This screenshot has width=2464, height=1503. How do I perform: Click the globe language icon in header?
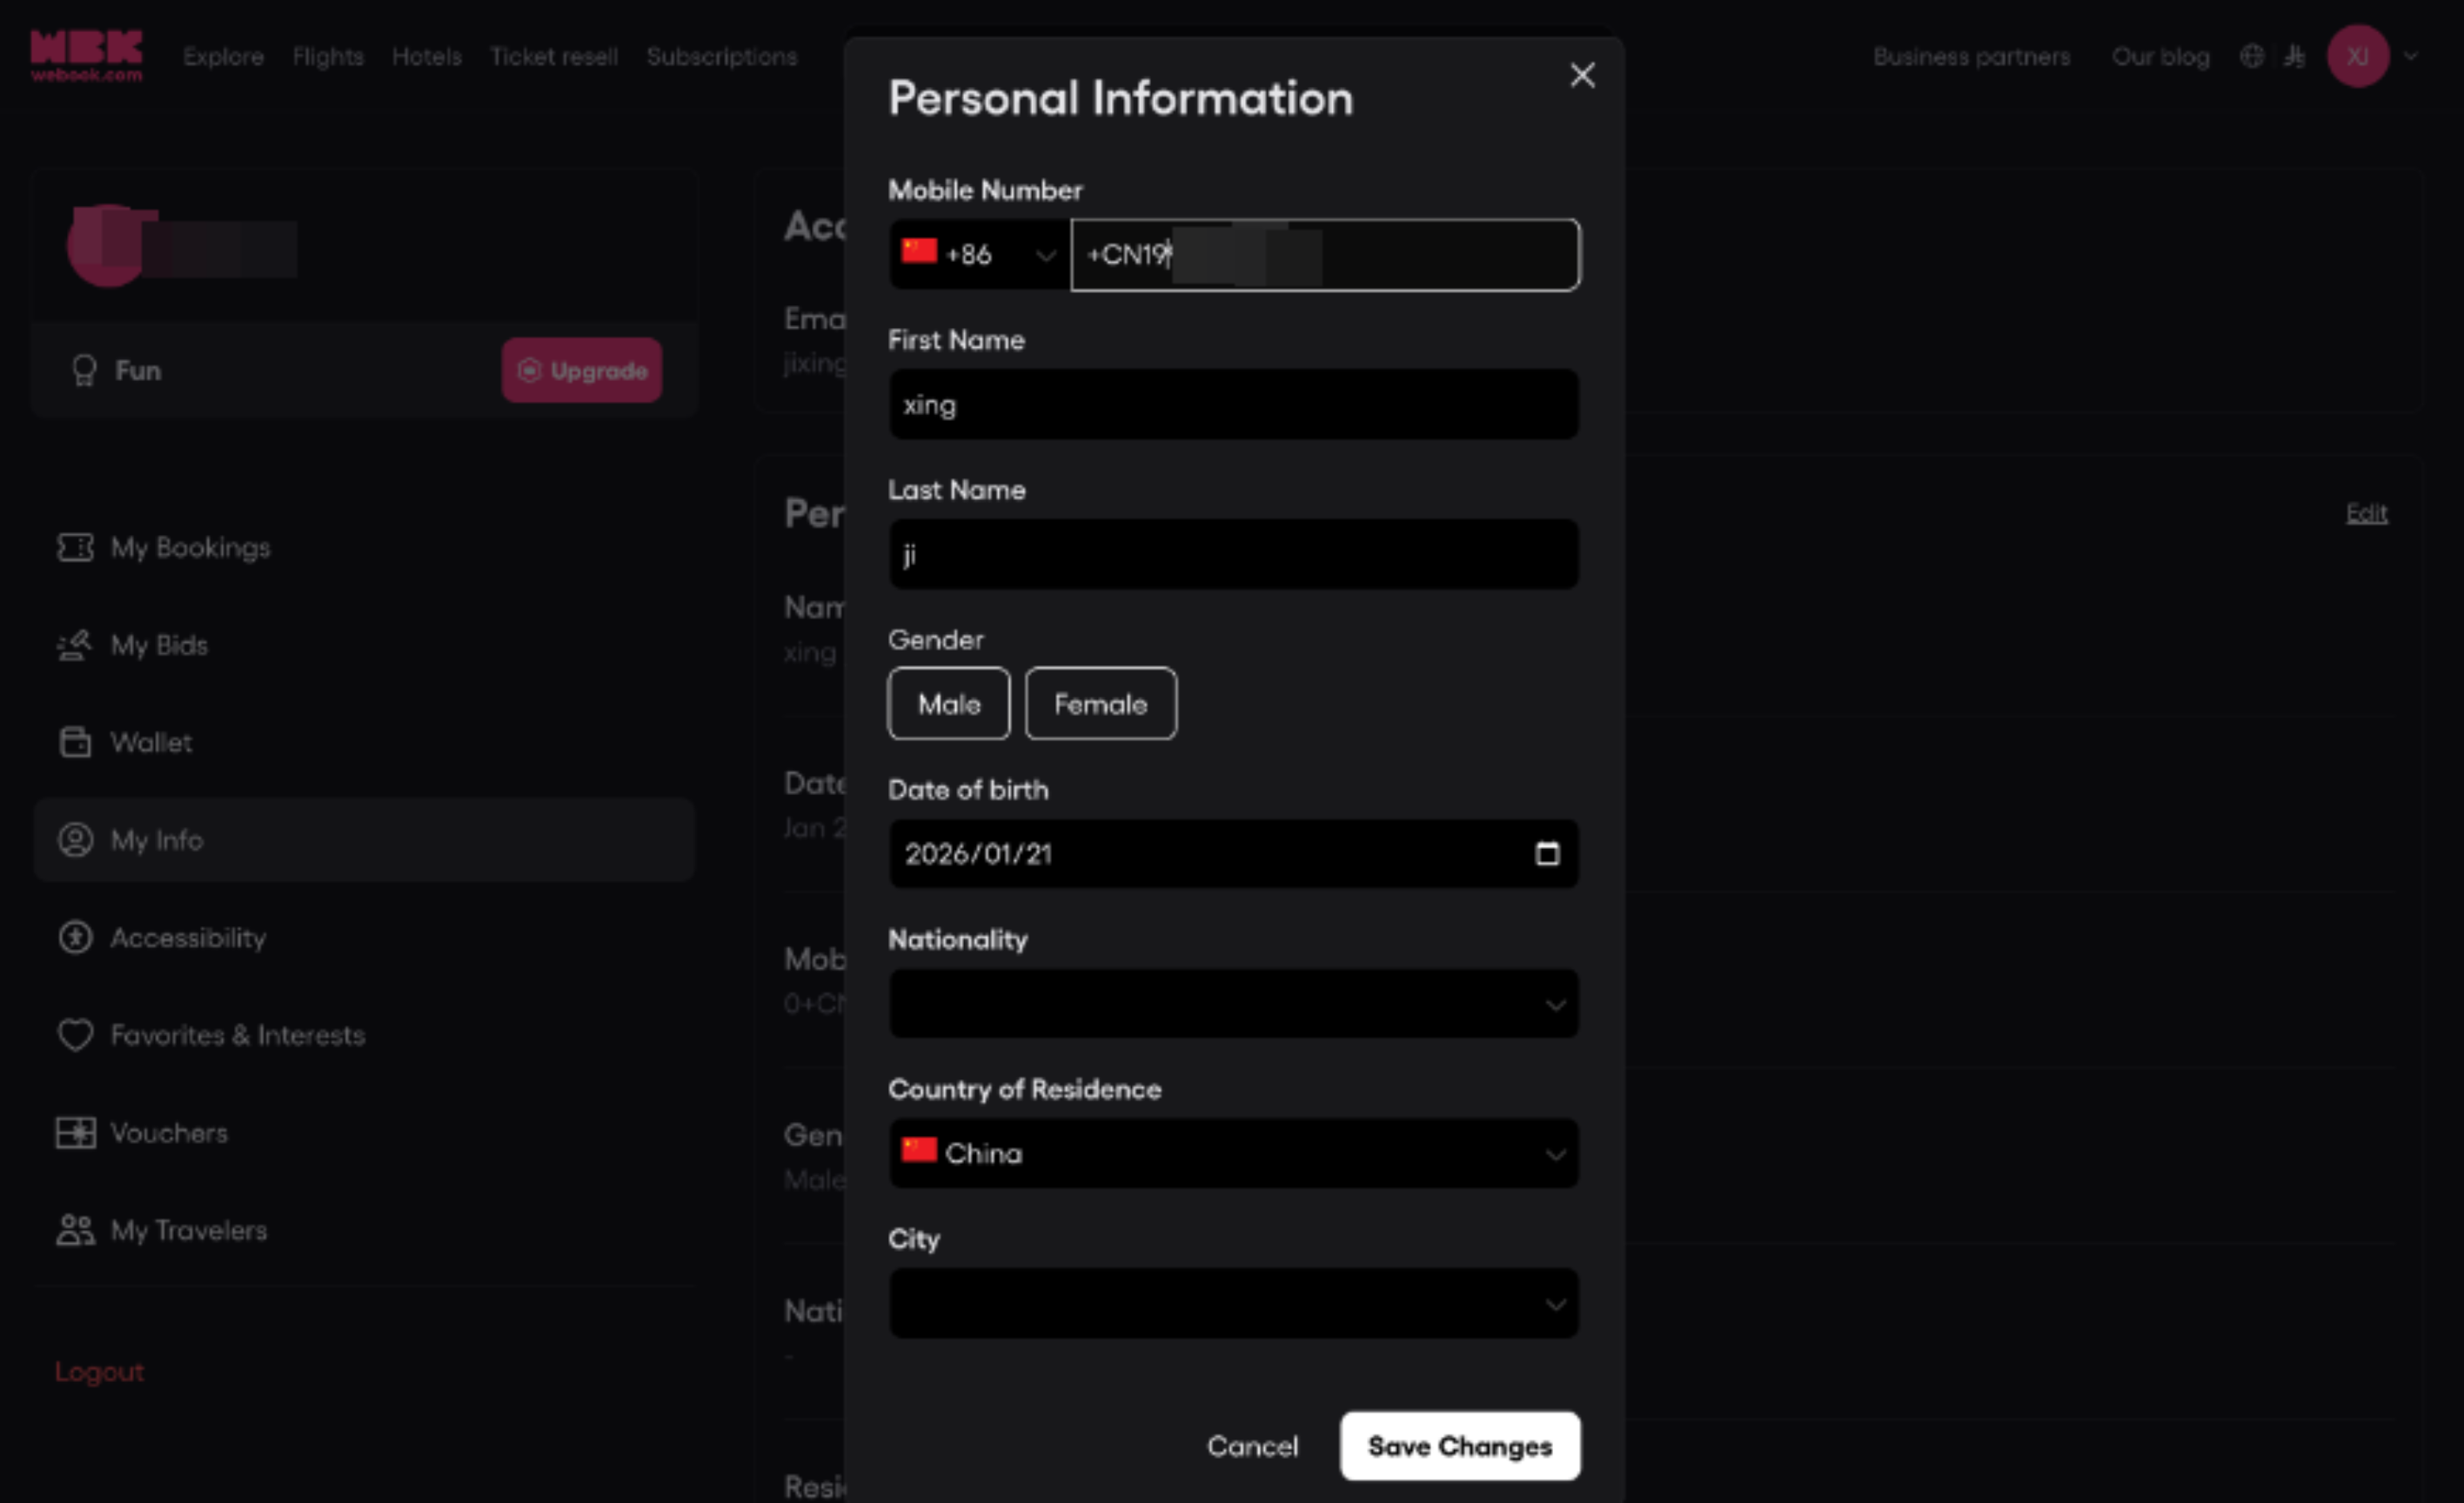tap(2251, 57)
